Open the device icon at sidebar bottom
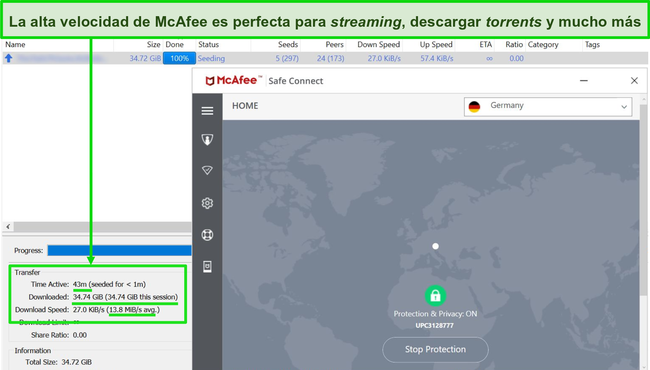 tap(207, 266)
